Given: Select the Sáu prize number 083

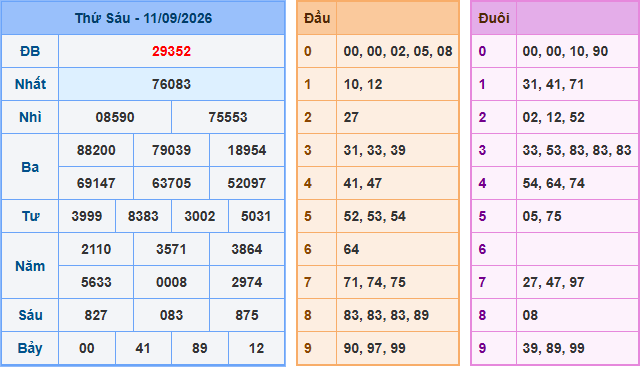Looking at the screenshot, I should [171, 315].
